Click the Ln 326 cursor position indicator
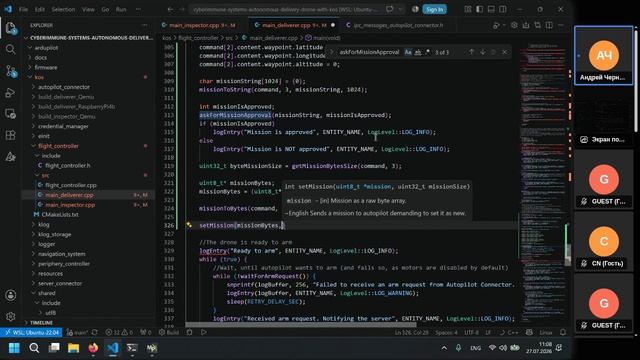 coord(411,332)
